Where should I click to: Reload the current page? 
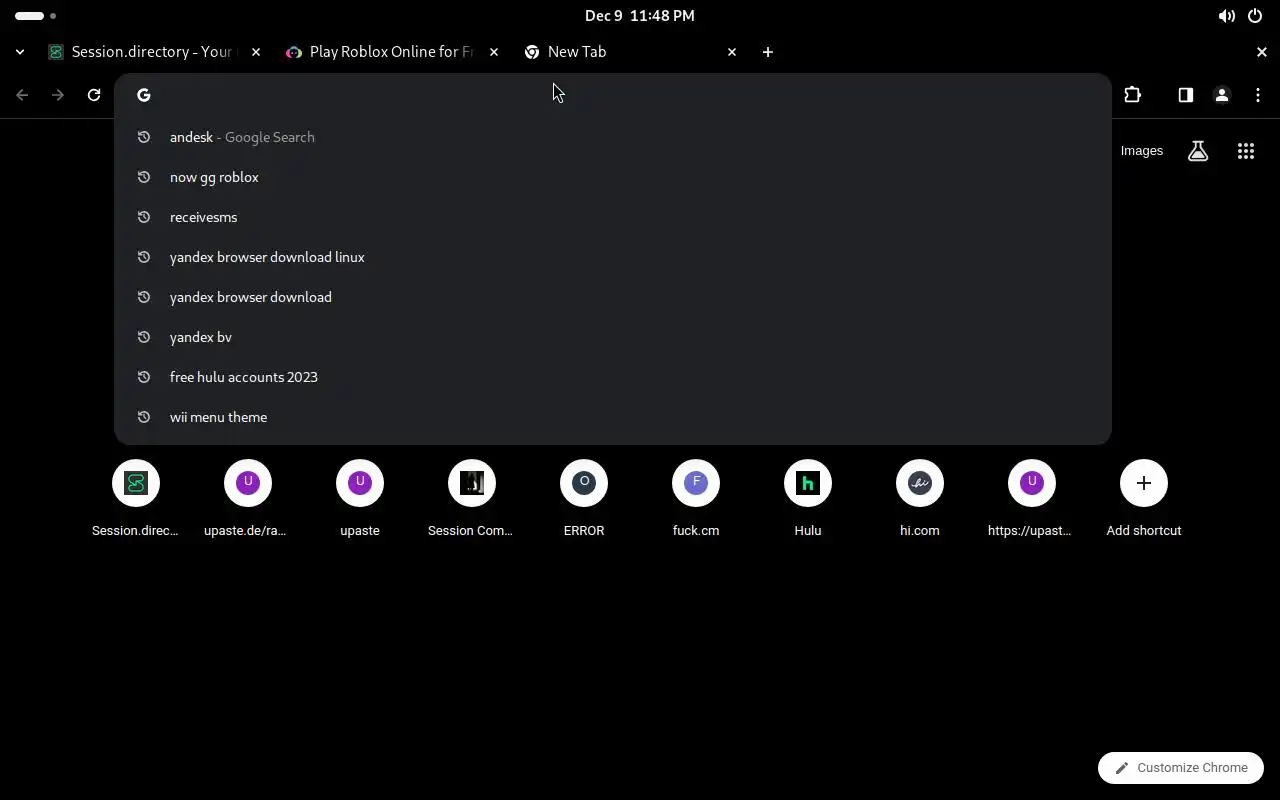pos(94,95)
